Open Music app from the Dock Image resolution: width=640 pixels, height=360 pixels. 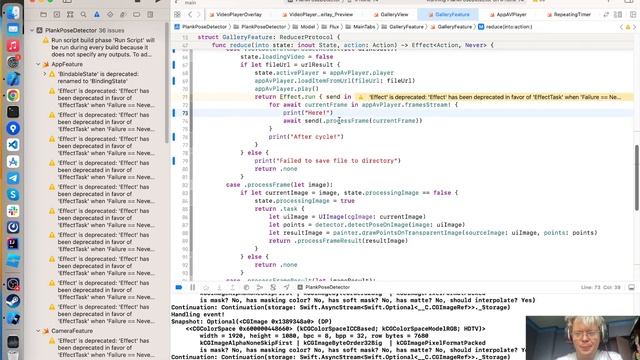pos(13,45)
